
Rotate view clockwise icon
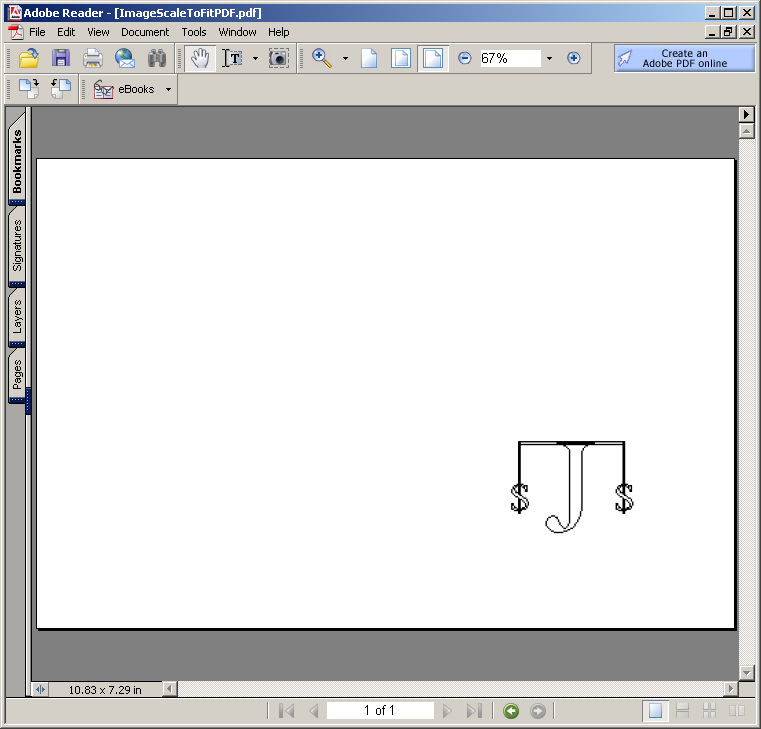tap(29, 89)
